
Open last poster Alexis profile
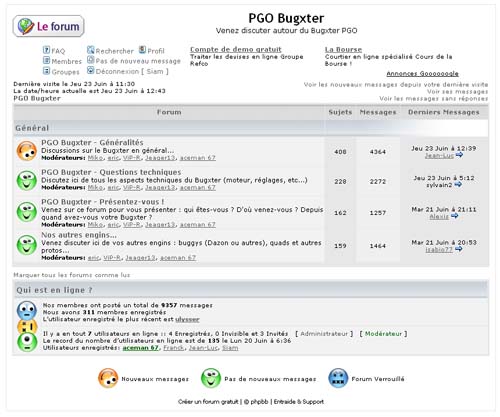point(439,216)
